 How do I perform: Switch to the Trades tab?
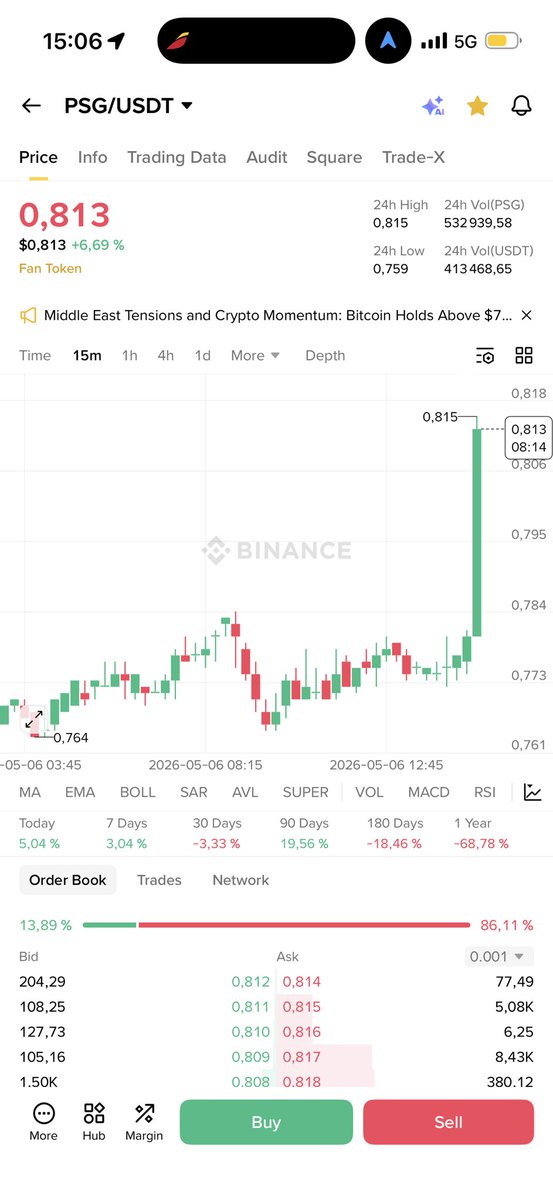coord(159,880)
